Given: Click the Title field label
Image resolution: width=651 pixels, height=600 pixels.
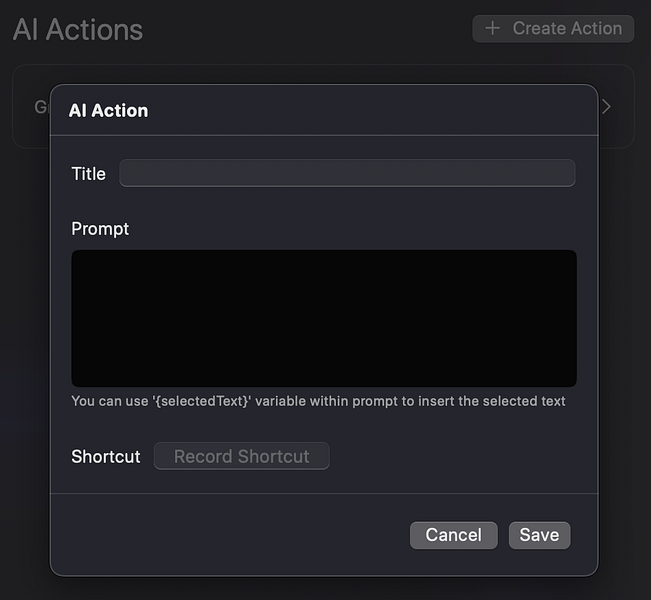Looking at the screenshot, I should [88, 174].
